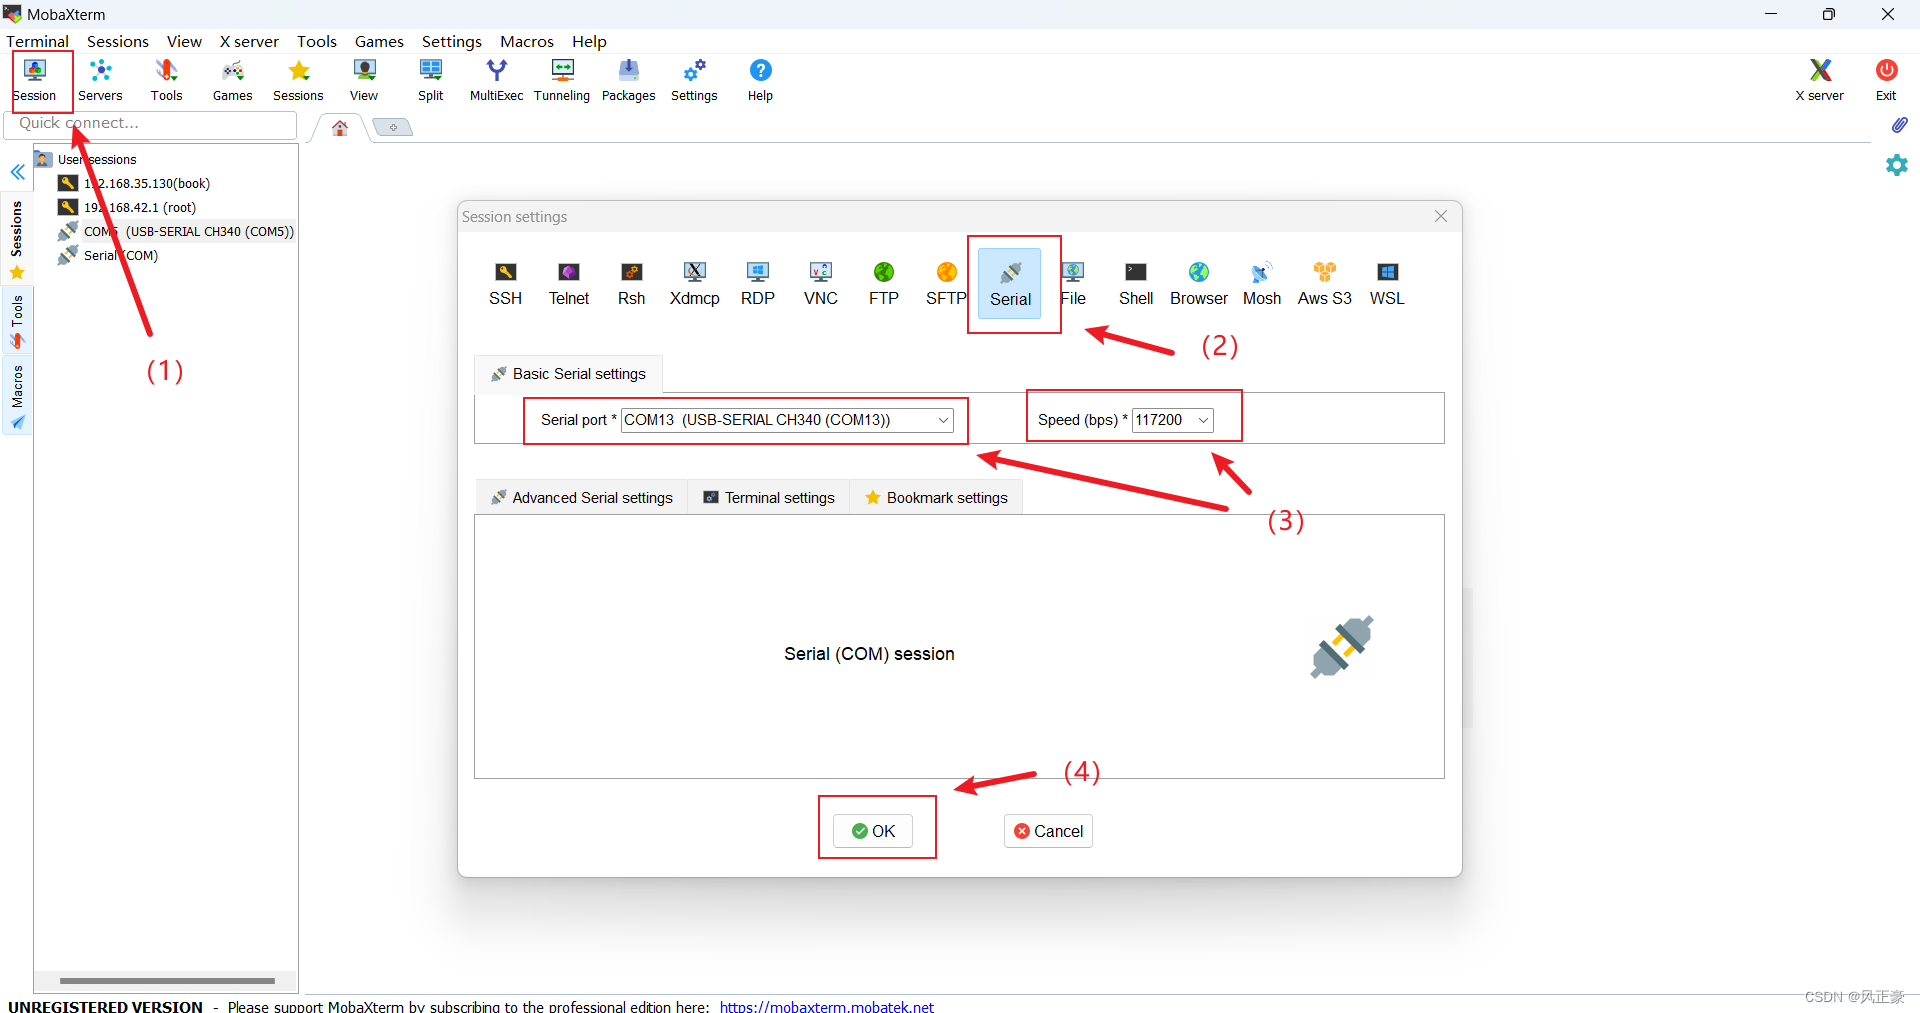
Task: Click the paperclip icon at right edge
Action: point(1898,125)
